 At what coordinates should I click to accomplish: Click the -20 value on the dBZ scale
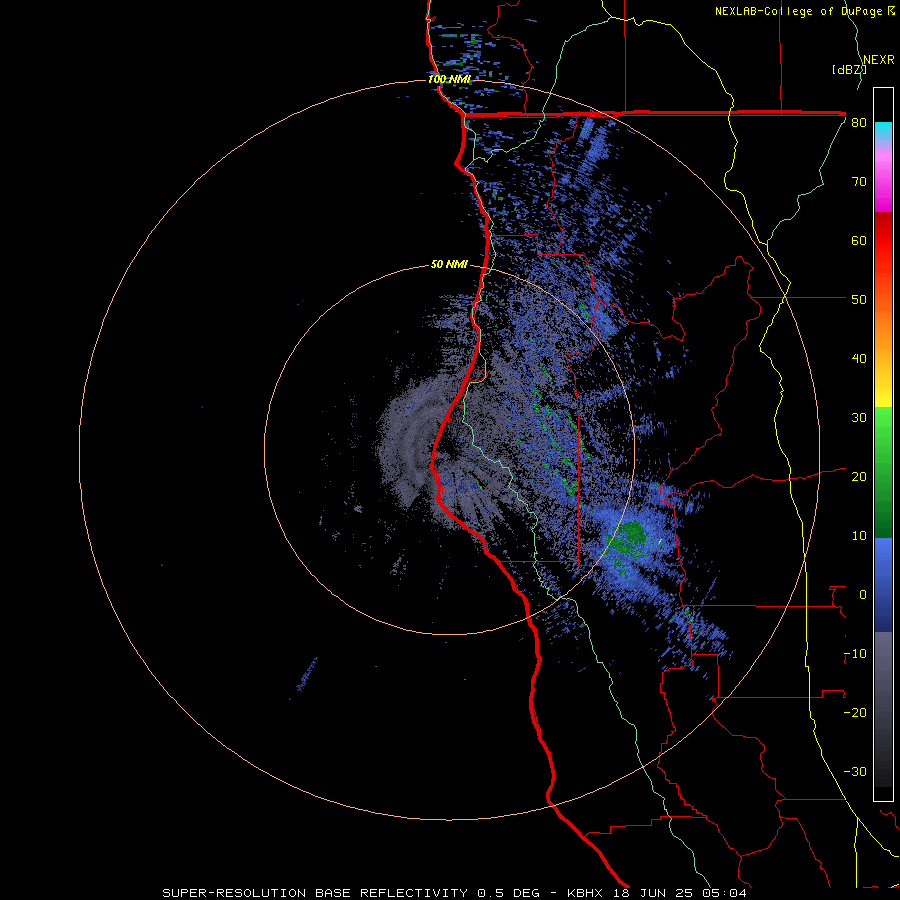[x=855, y=713]
